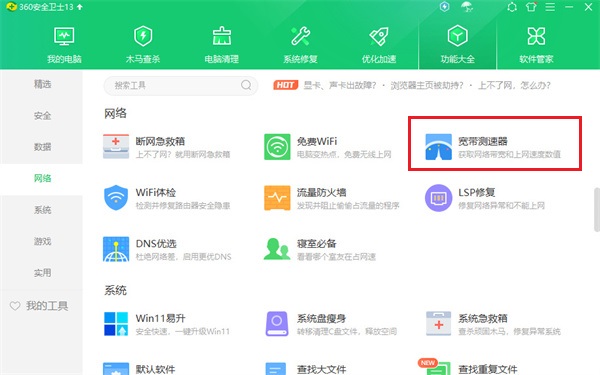The height and width of the screenshot is (375, 600).
Task: Select the 网络 category tab
Action: [42, 178]
